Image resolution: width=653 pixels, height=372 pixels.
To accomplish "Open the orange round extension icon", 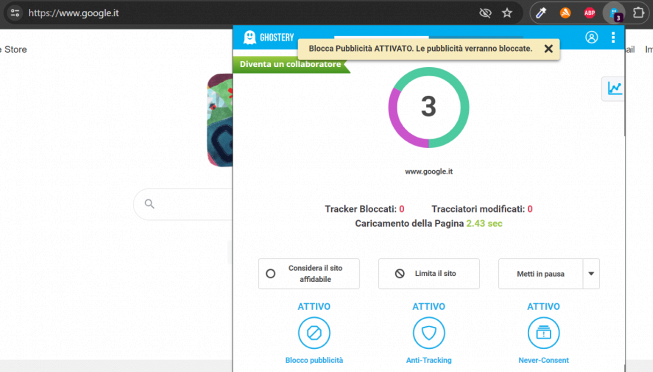I will tap(565, 13).
